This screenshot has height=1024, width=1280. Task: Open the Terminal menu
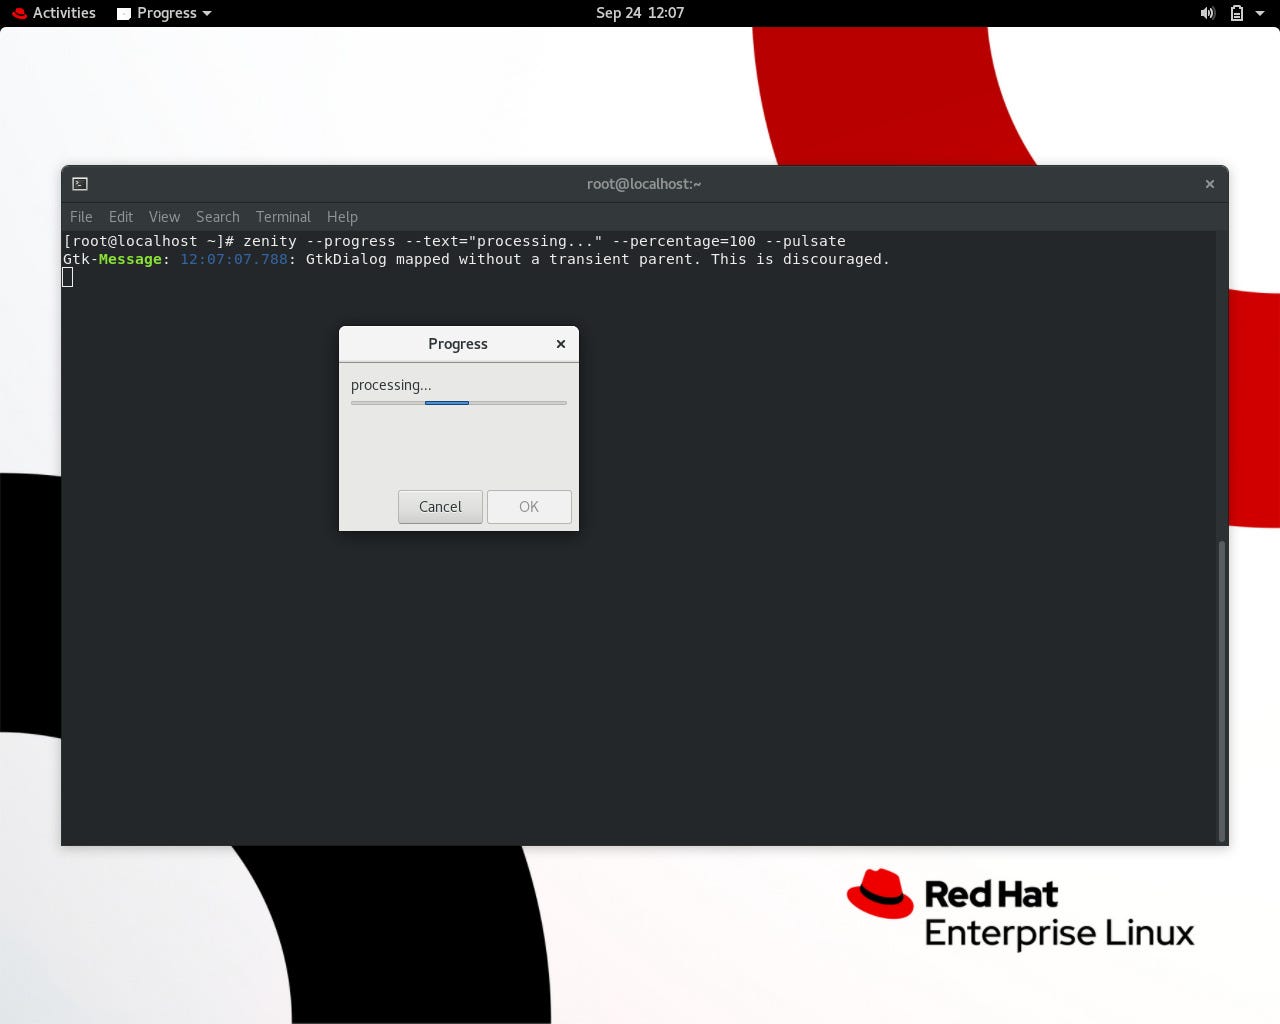pos(283,217)
